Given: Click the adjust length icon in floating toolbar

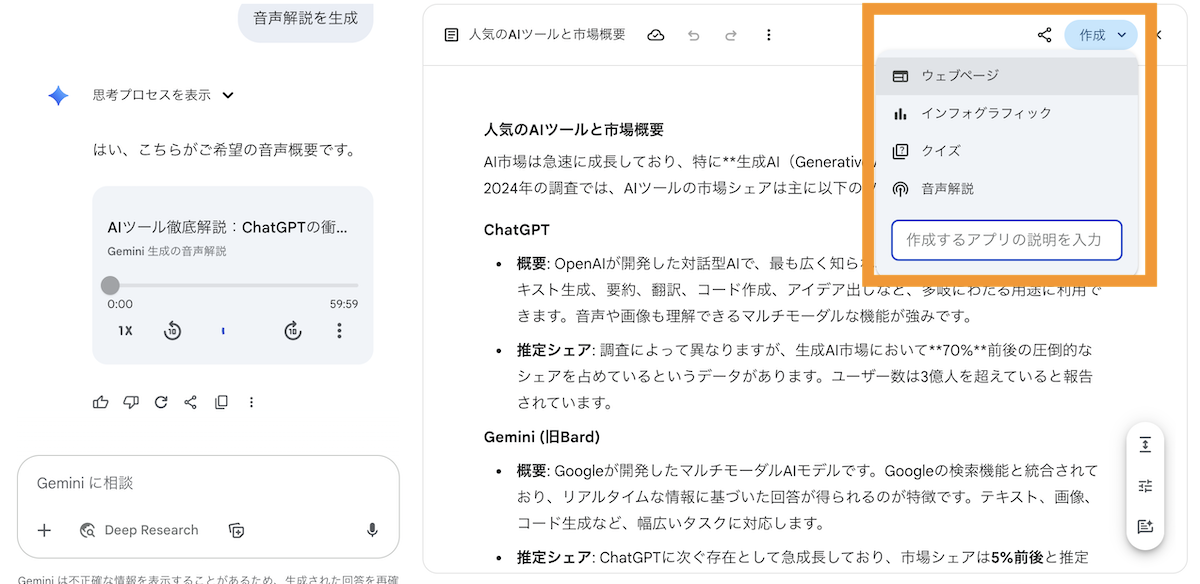Looking at the screenshot, I should click(1145, 445).
